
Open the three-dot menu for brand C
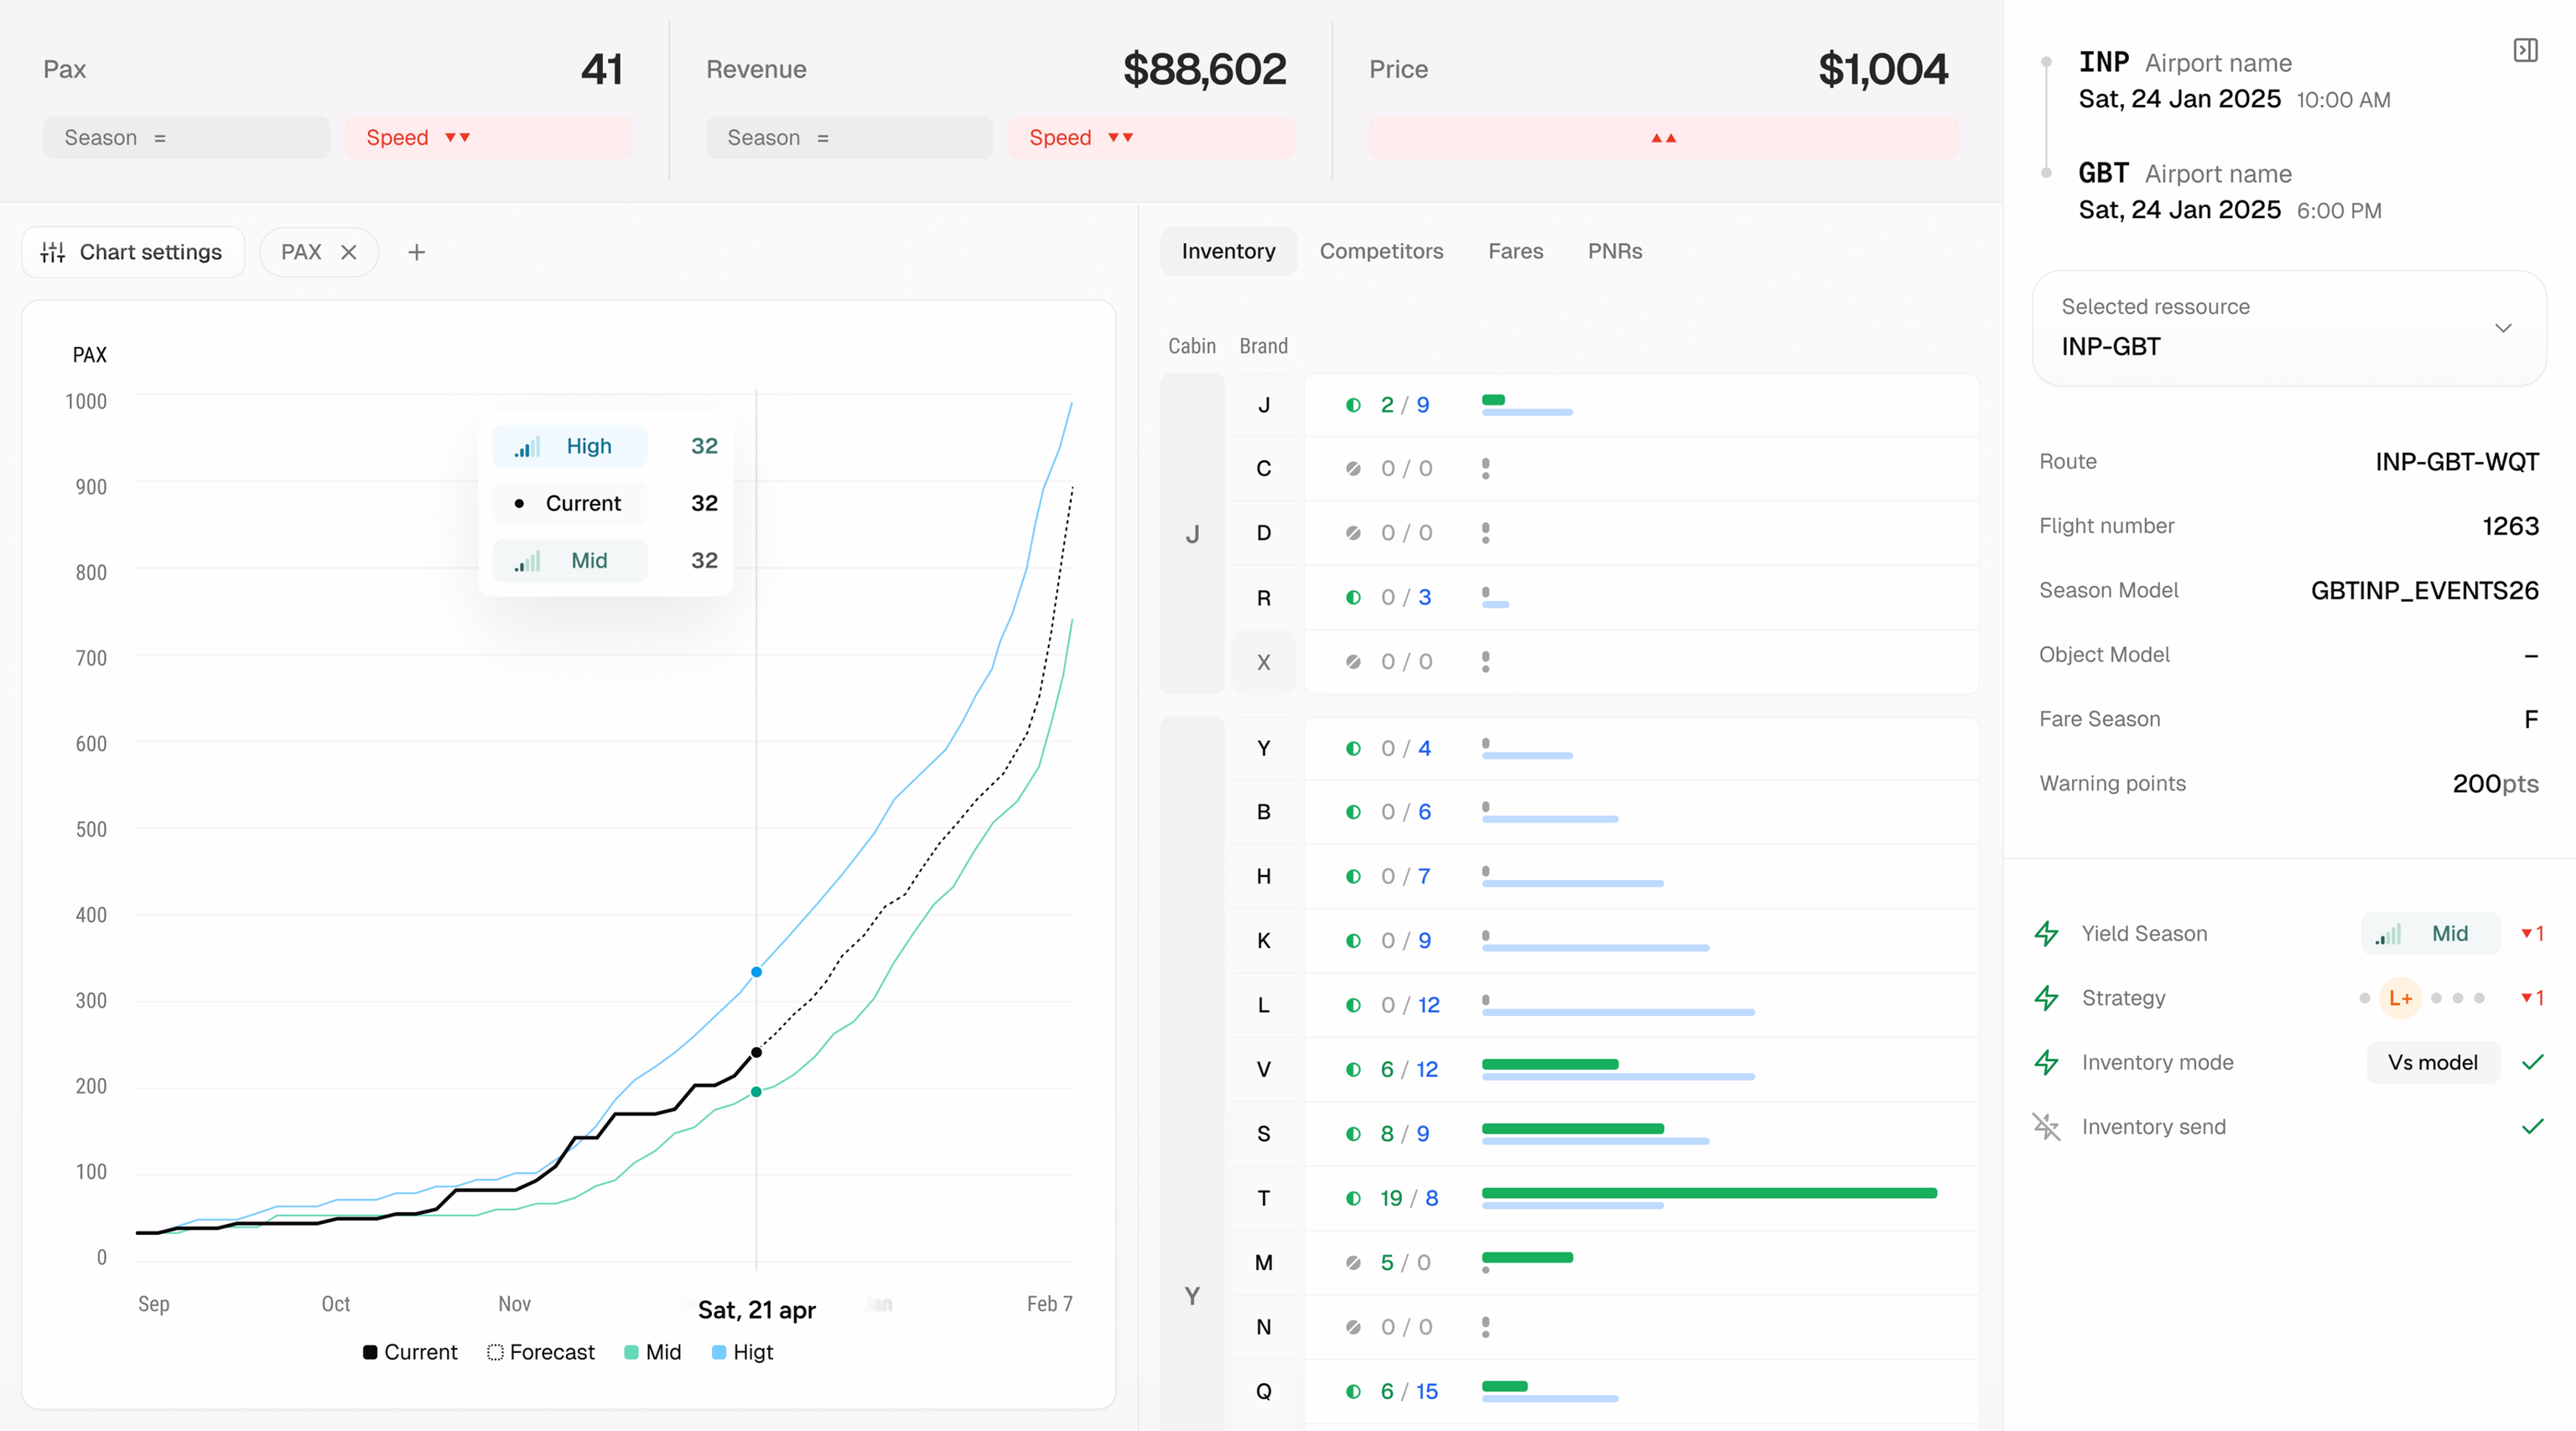click(1486, 468)
